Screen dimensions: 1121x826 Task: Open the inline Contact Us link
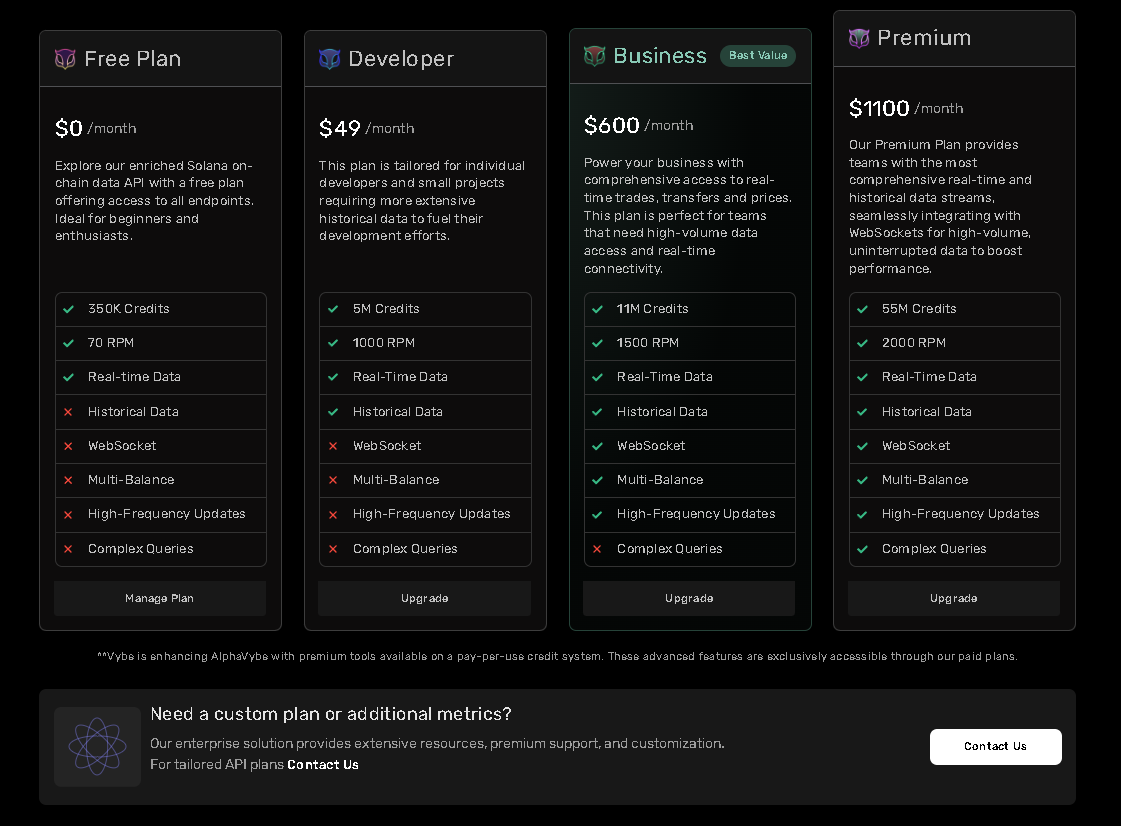pos(323,764)
